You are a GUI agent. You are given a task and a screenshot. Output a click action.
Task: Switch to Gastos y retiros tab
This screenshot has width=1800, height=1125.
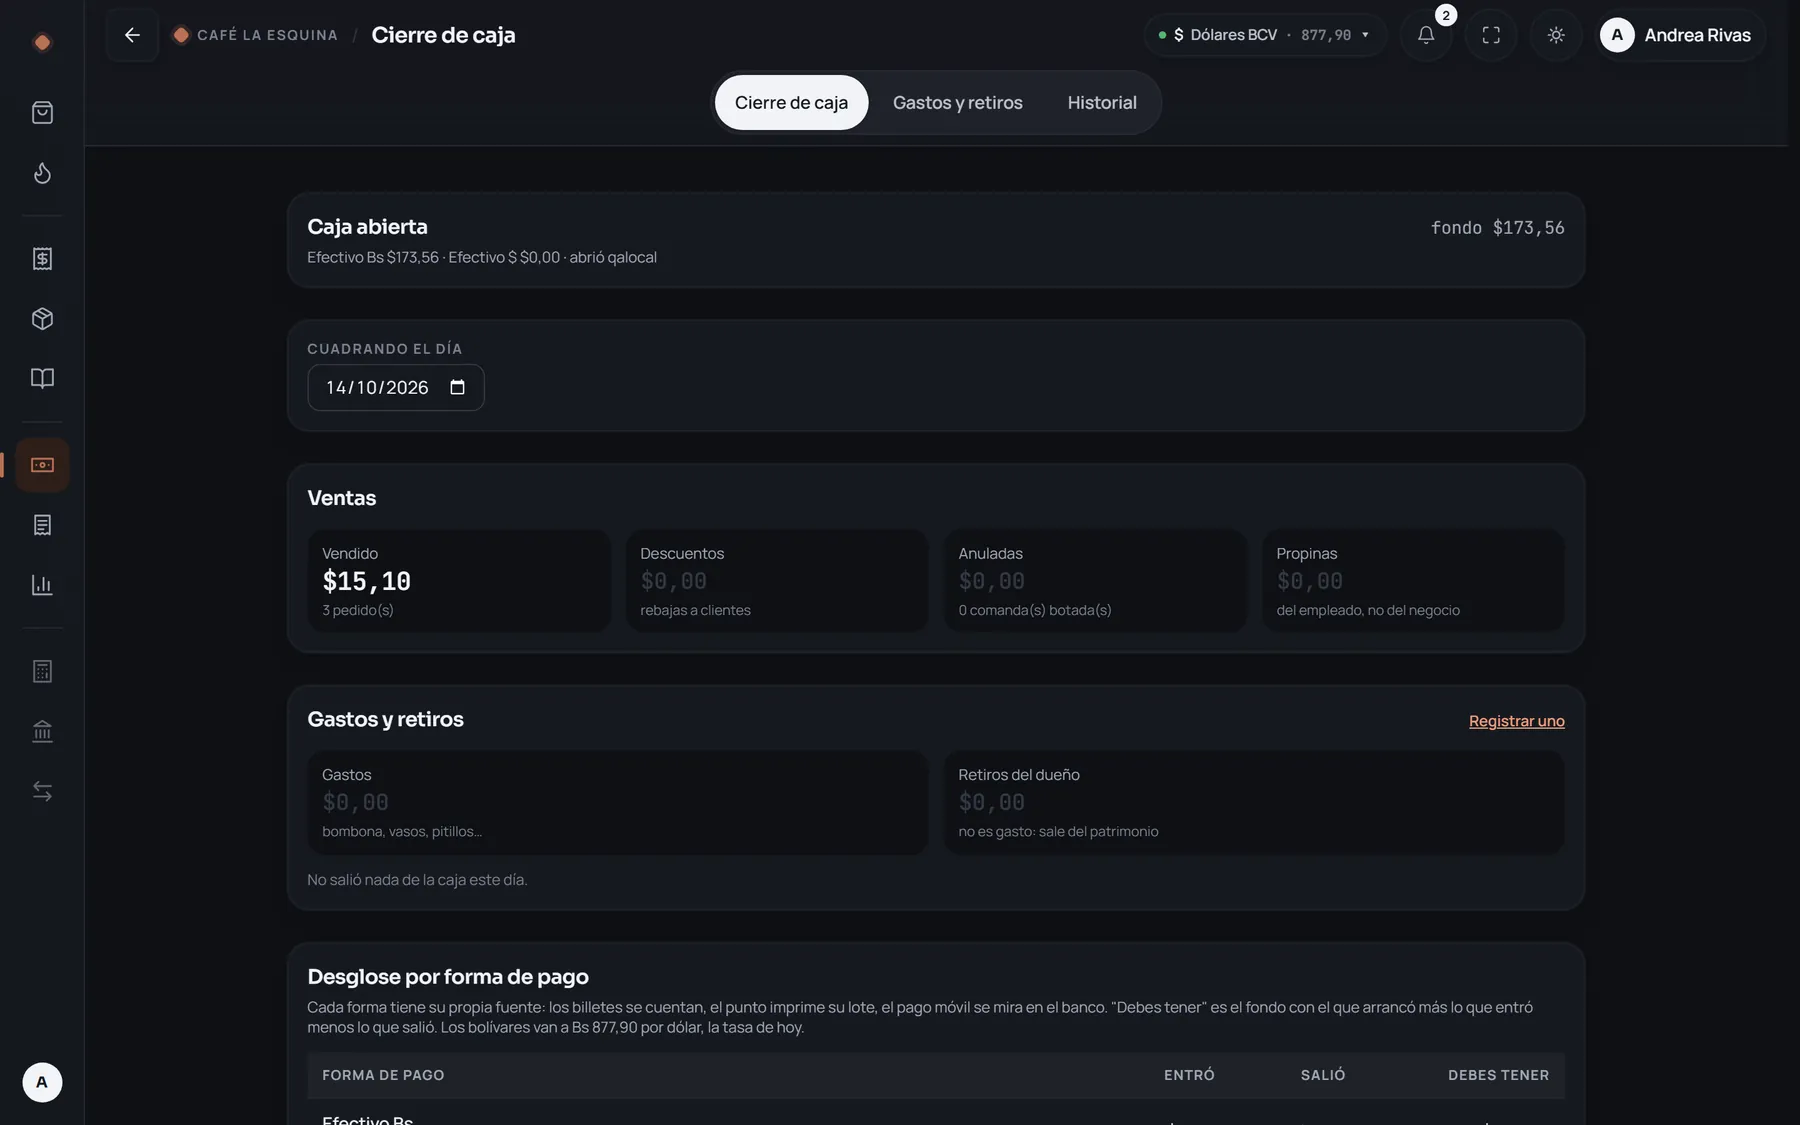click(x=957, y=102)
